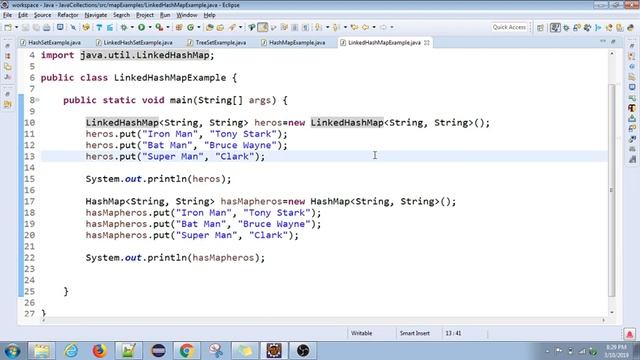This screenshot has height=360, width=640.
Task: Open the Window menu
Action: click(x=187, y=15)
